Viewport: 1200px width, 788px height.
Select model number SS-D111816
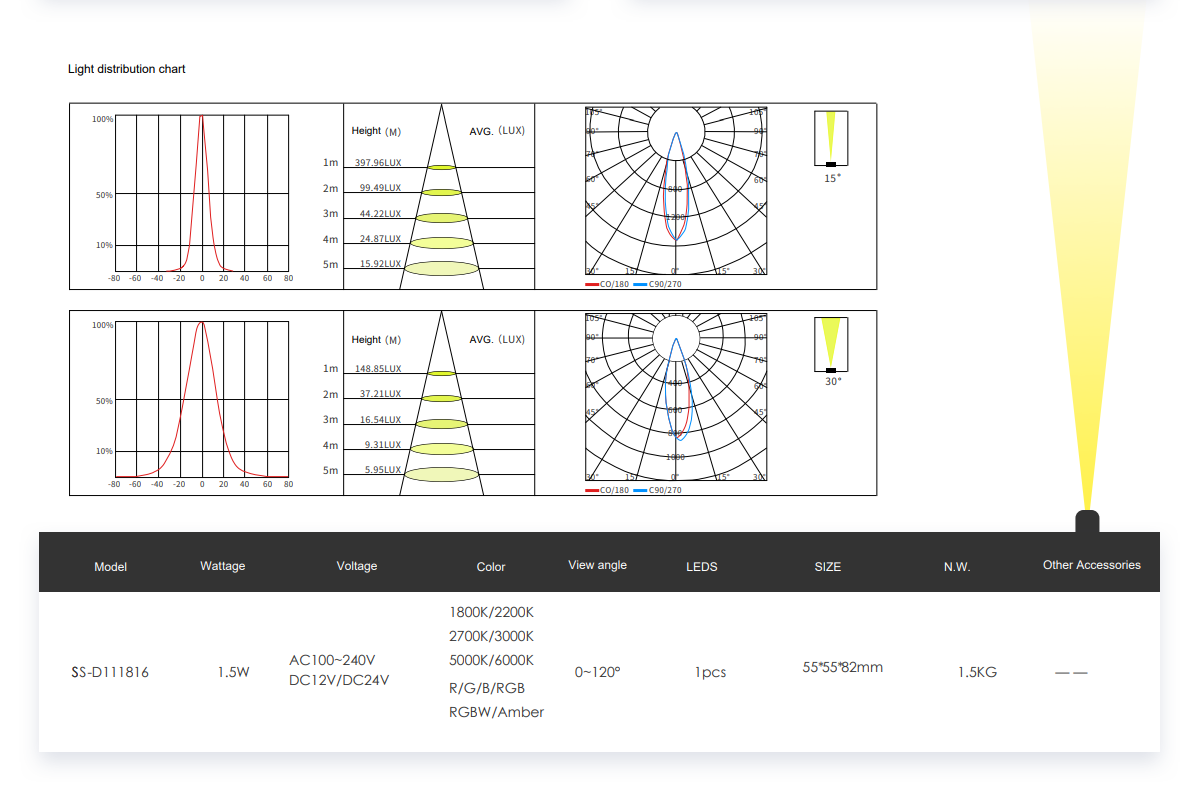[110, 672]
